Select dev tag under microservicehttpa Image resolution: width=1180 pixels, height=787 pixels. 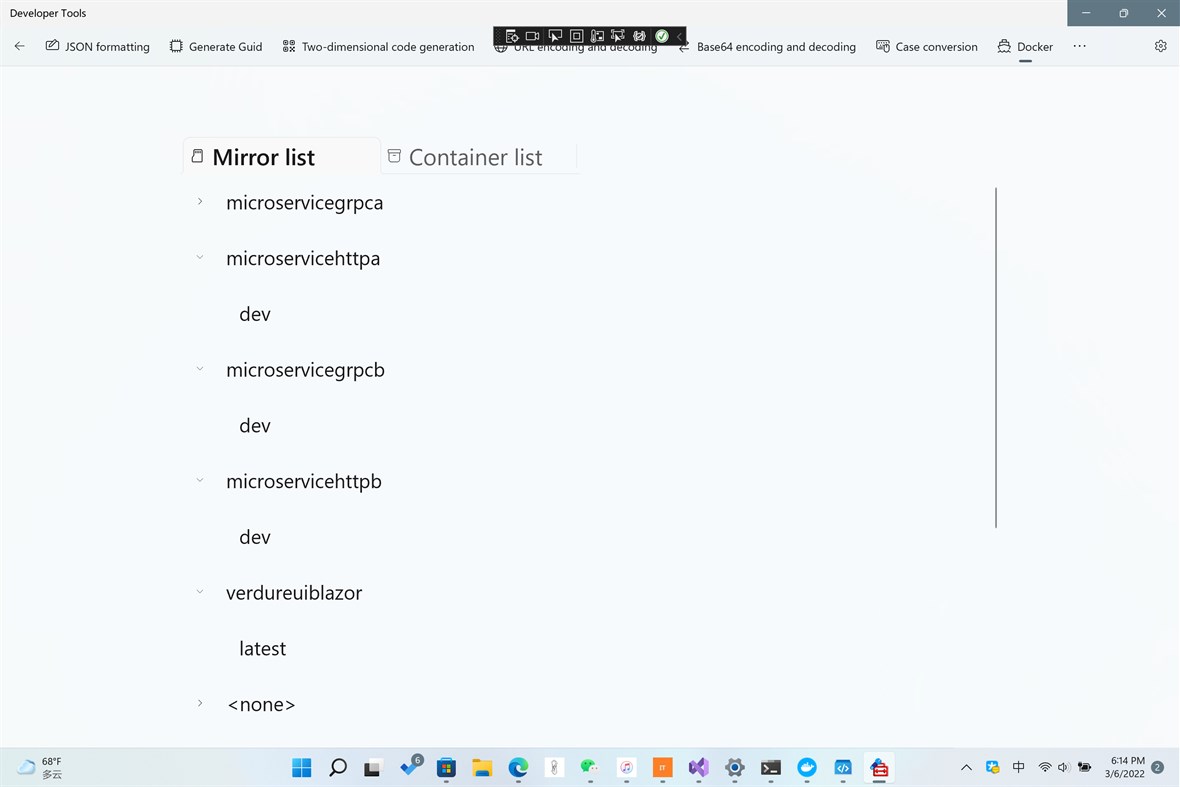point(255,314)
